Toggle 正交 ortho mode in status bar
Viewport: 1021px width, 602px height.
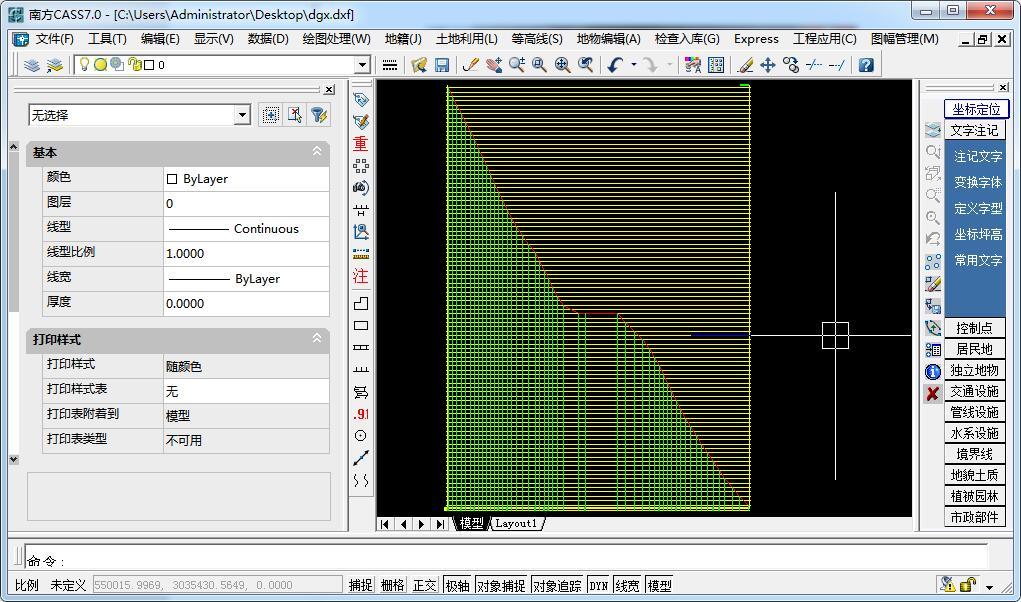pyautogui.click(x=424, y=585)
